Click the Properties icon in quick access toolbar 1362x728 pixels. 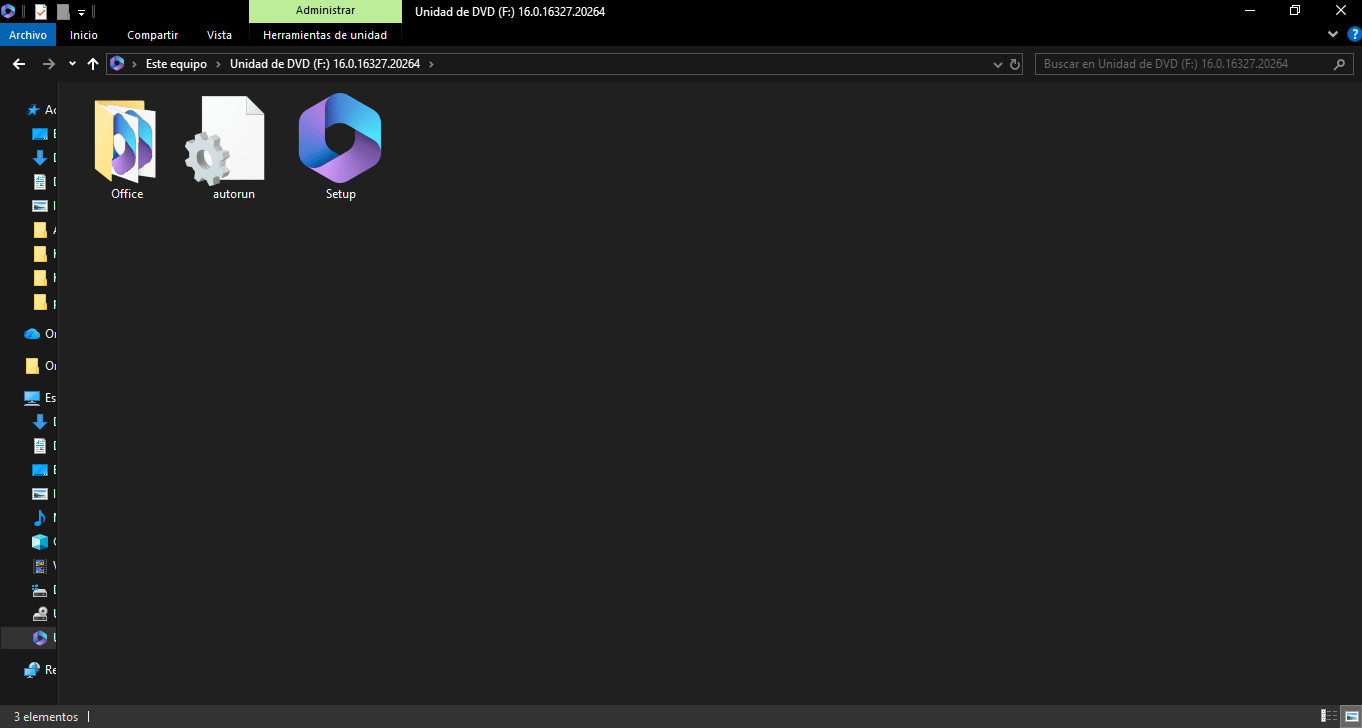(41, 12)
